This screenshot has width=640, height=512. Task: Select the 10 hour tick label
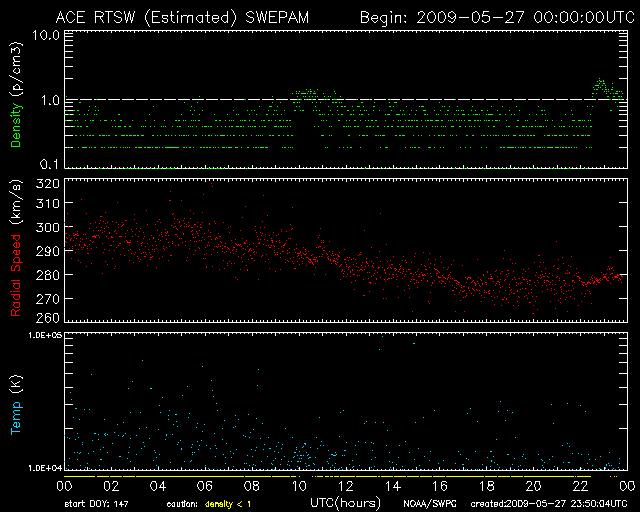(299, 486)
